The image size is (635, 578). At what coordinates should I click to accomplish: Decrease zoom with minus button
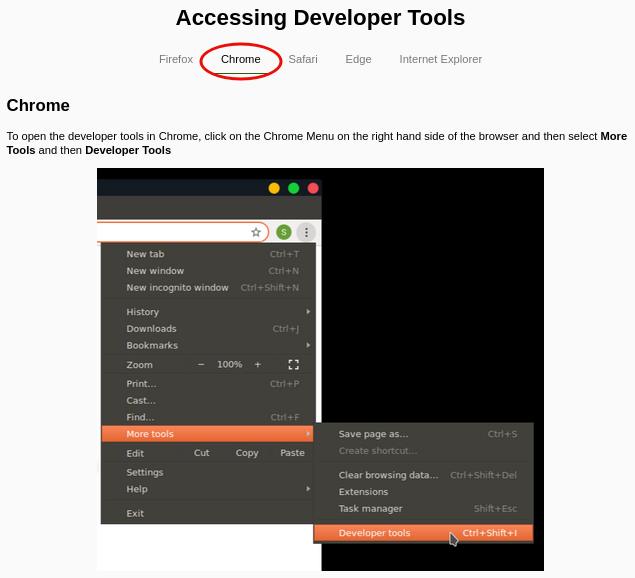tap(201, 365)
